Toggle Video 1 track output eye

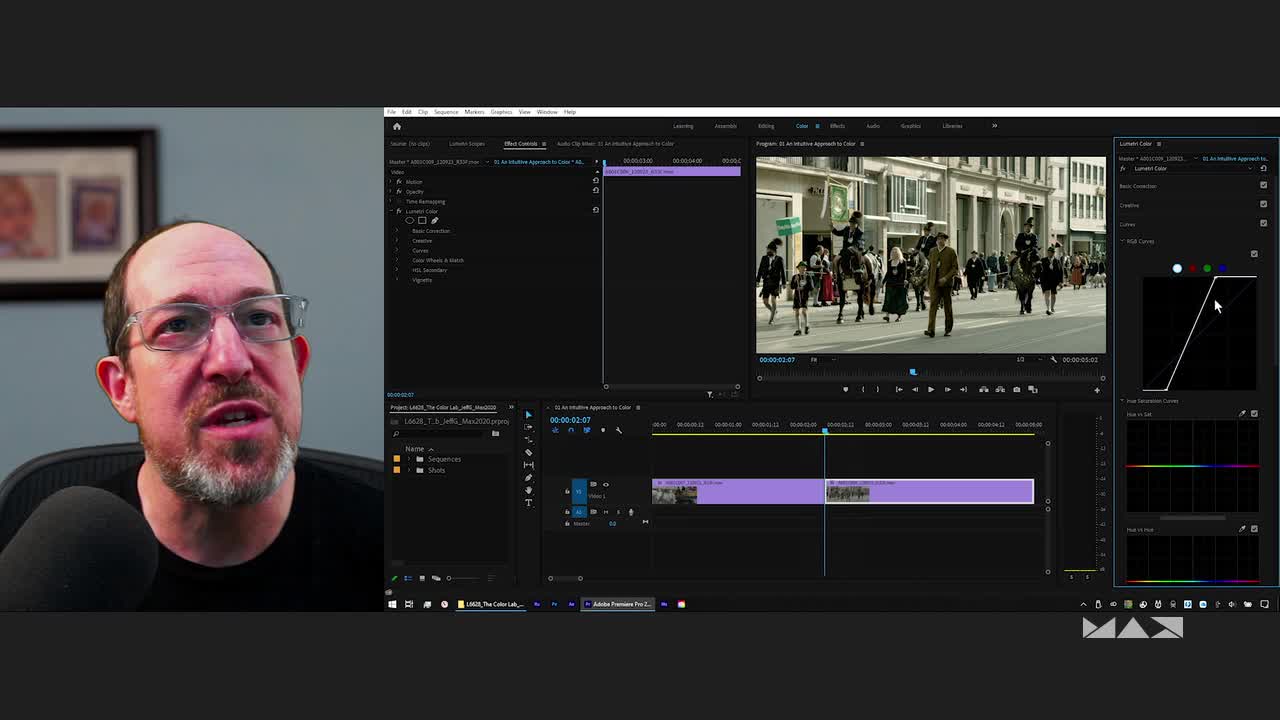pyautogui.click(x=605, y=485)
